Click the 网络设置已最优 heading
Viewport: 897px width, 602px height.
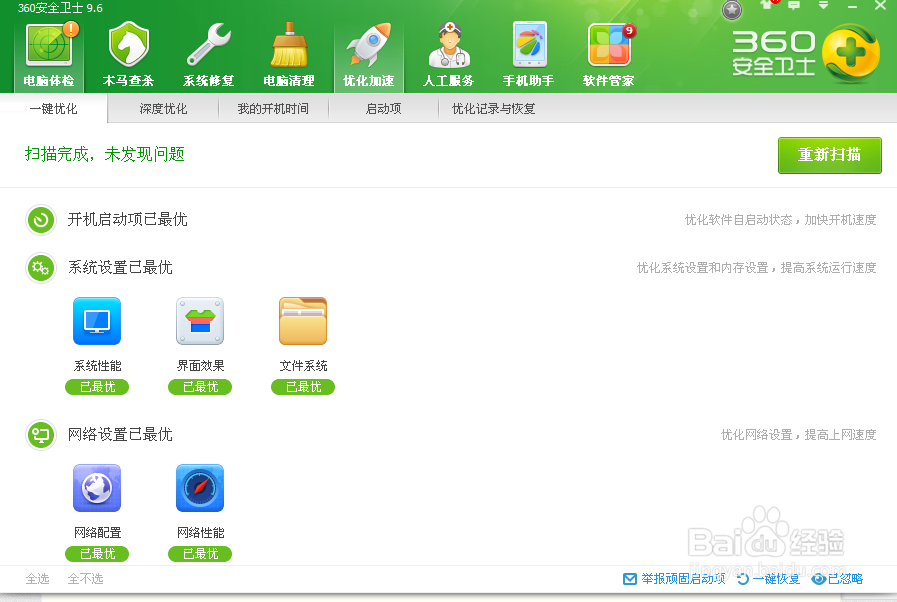coord(120,435)
